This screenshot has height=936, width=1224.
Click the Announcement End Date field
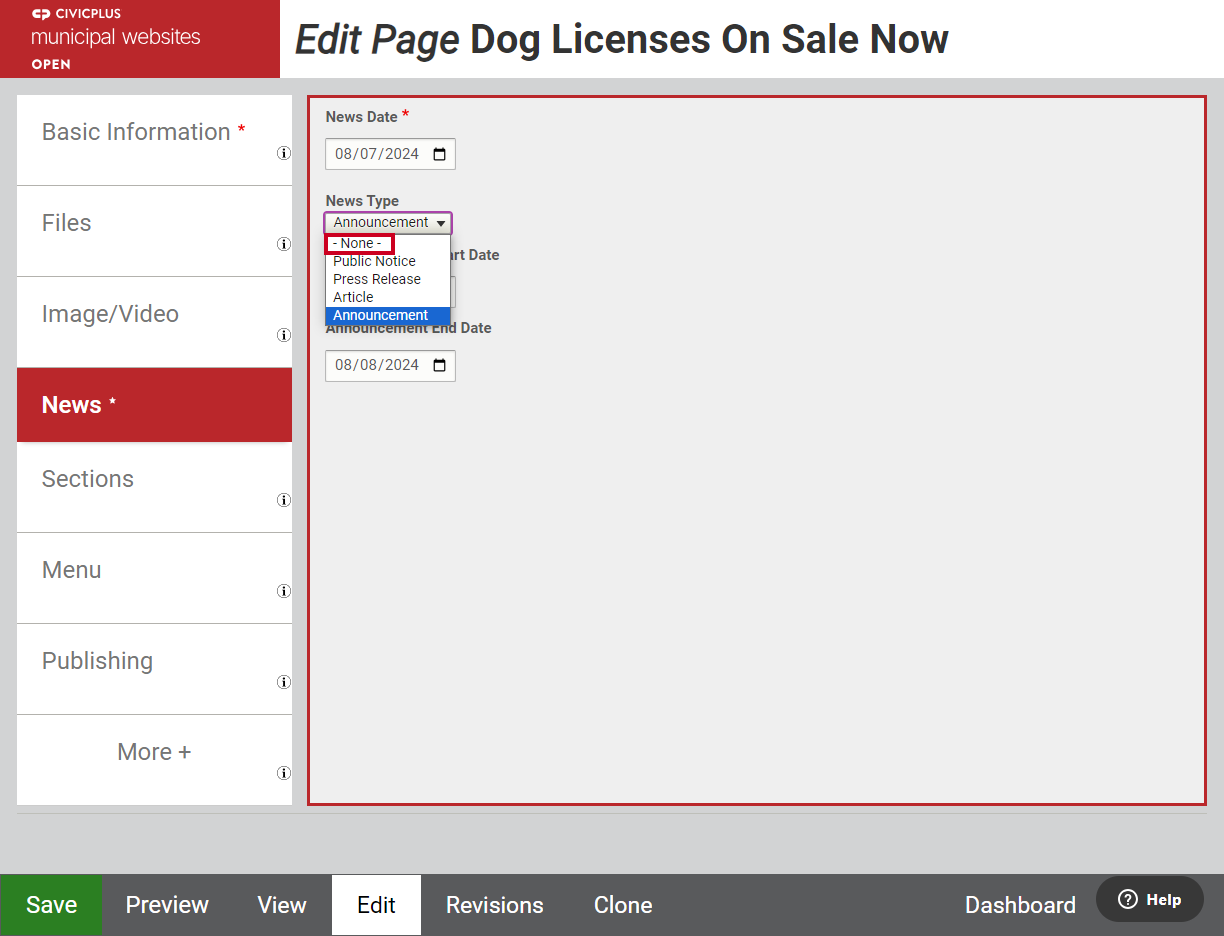390,365
